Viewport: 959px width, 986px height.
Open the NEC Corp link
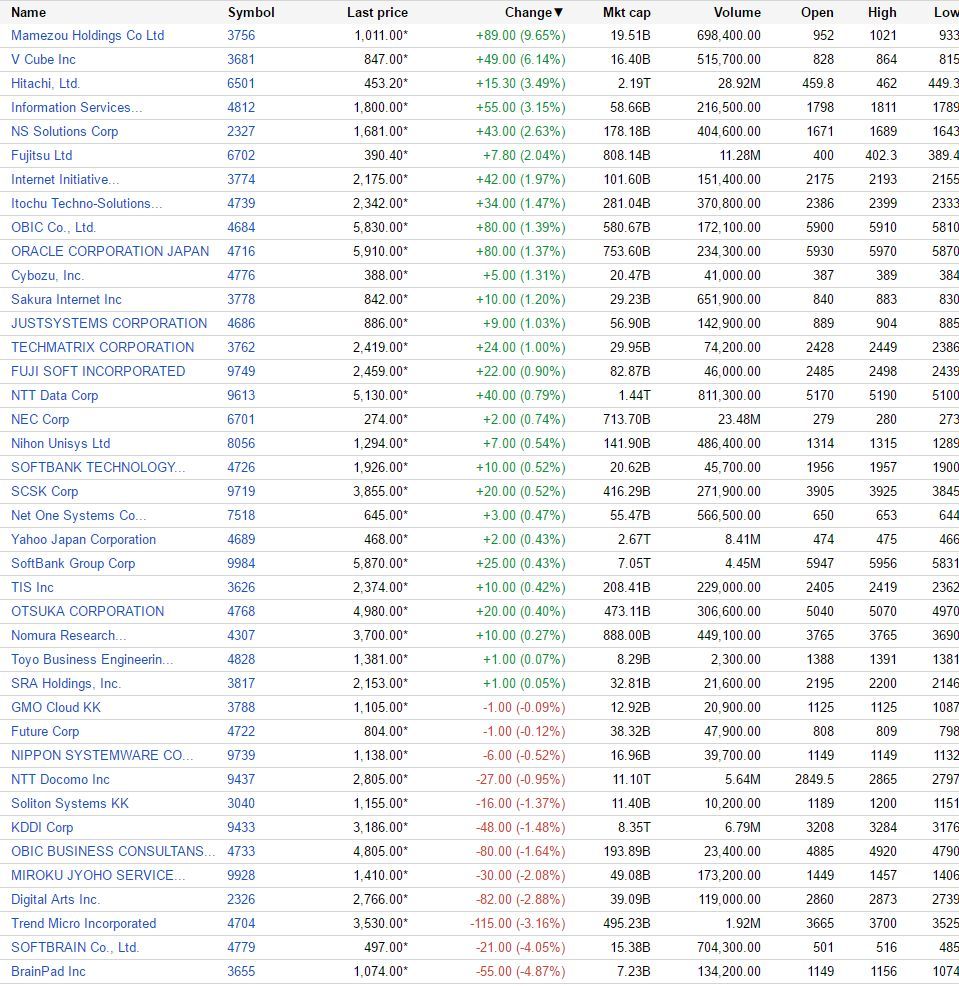(40, 419)
